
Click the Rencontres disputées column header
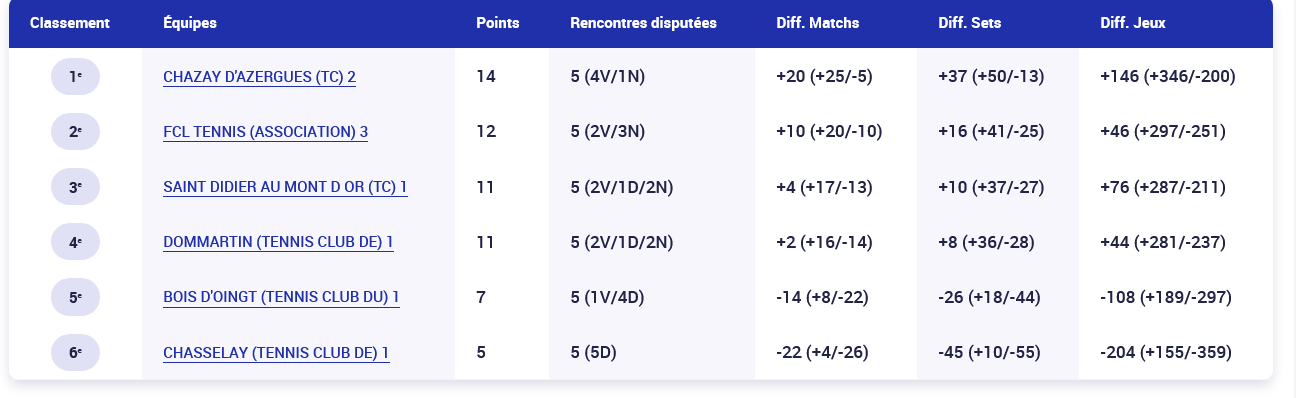[643, 22]
